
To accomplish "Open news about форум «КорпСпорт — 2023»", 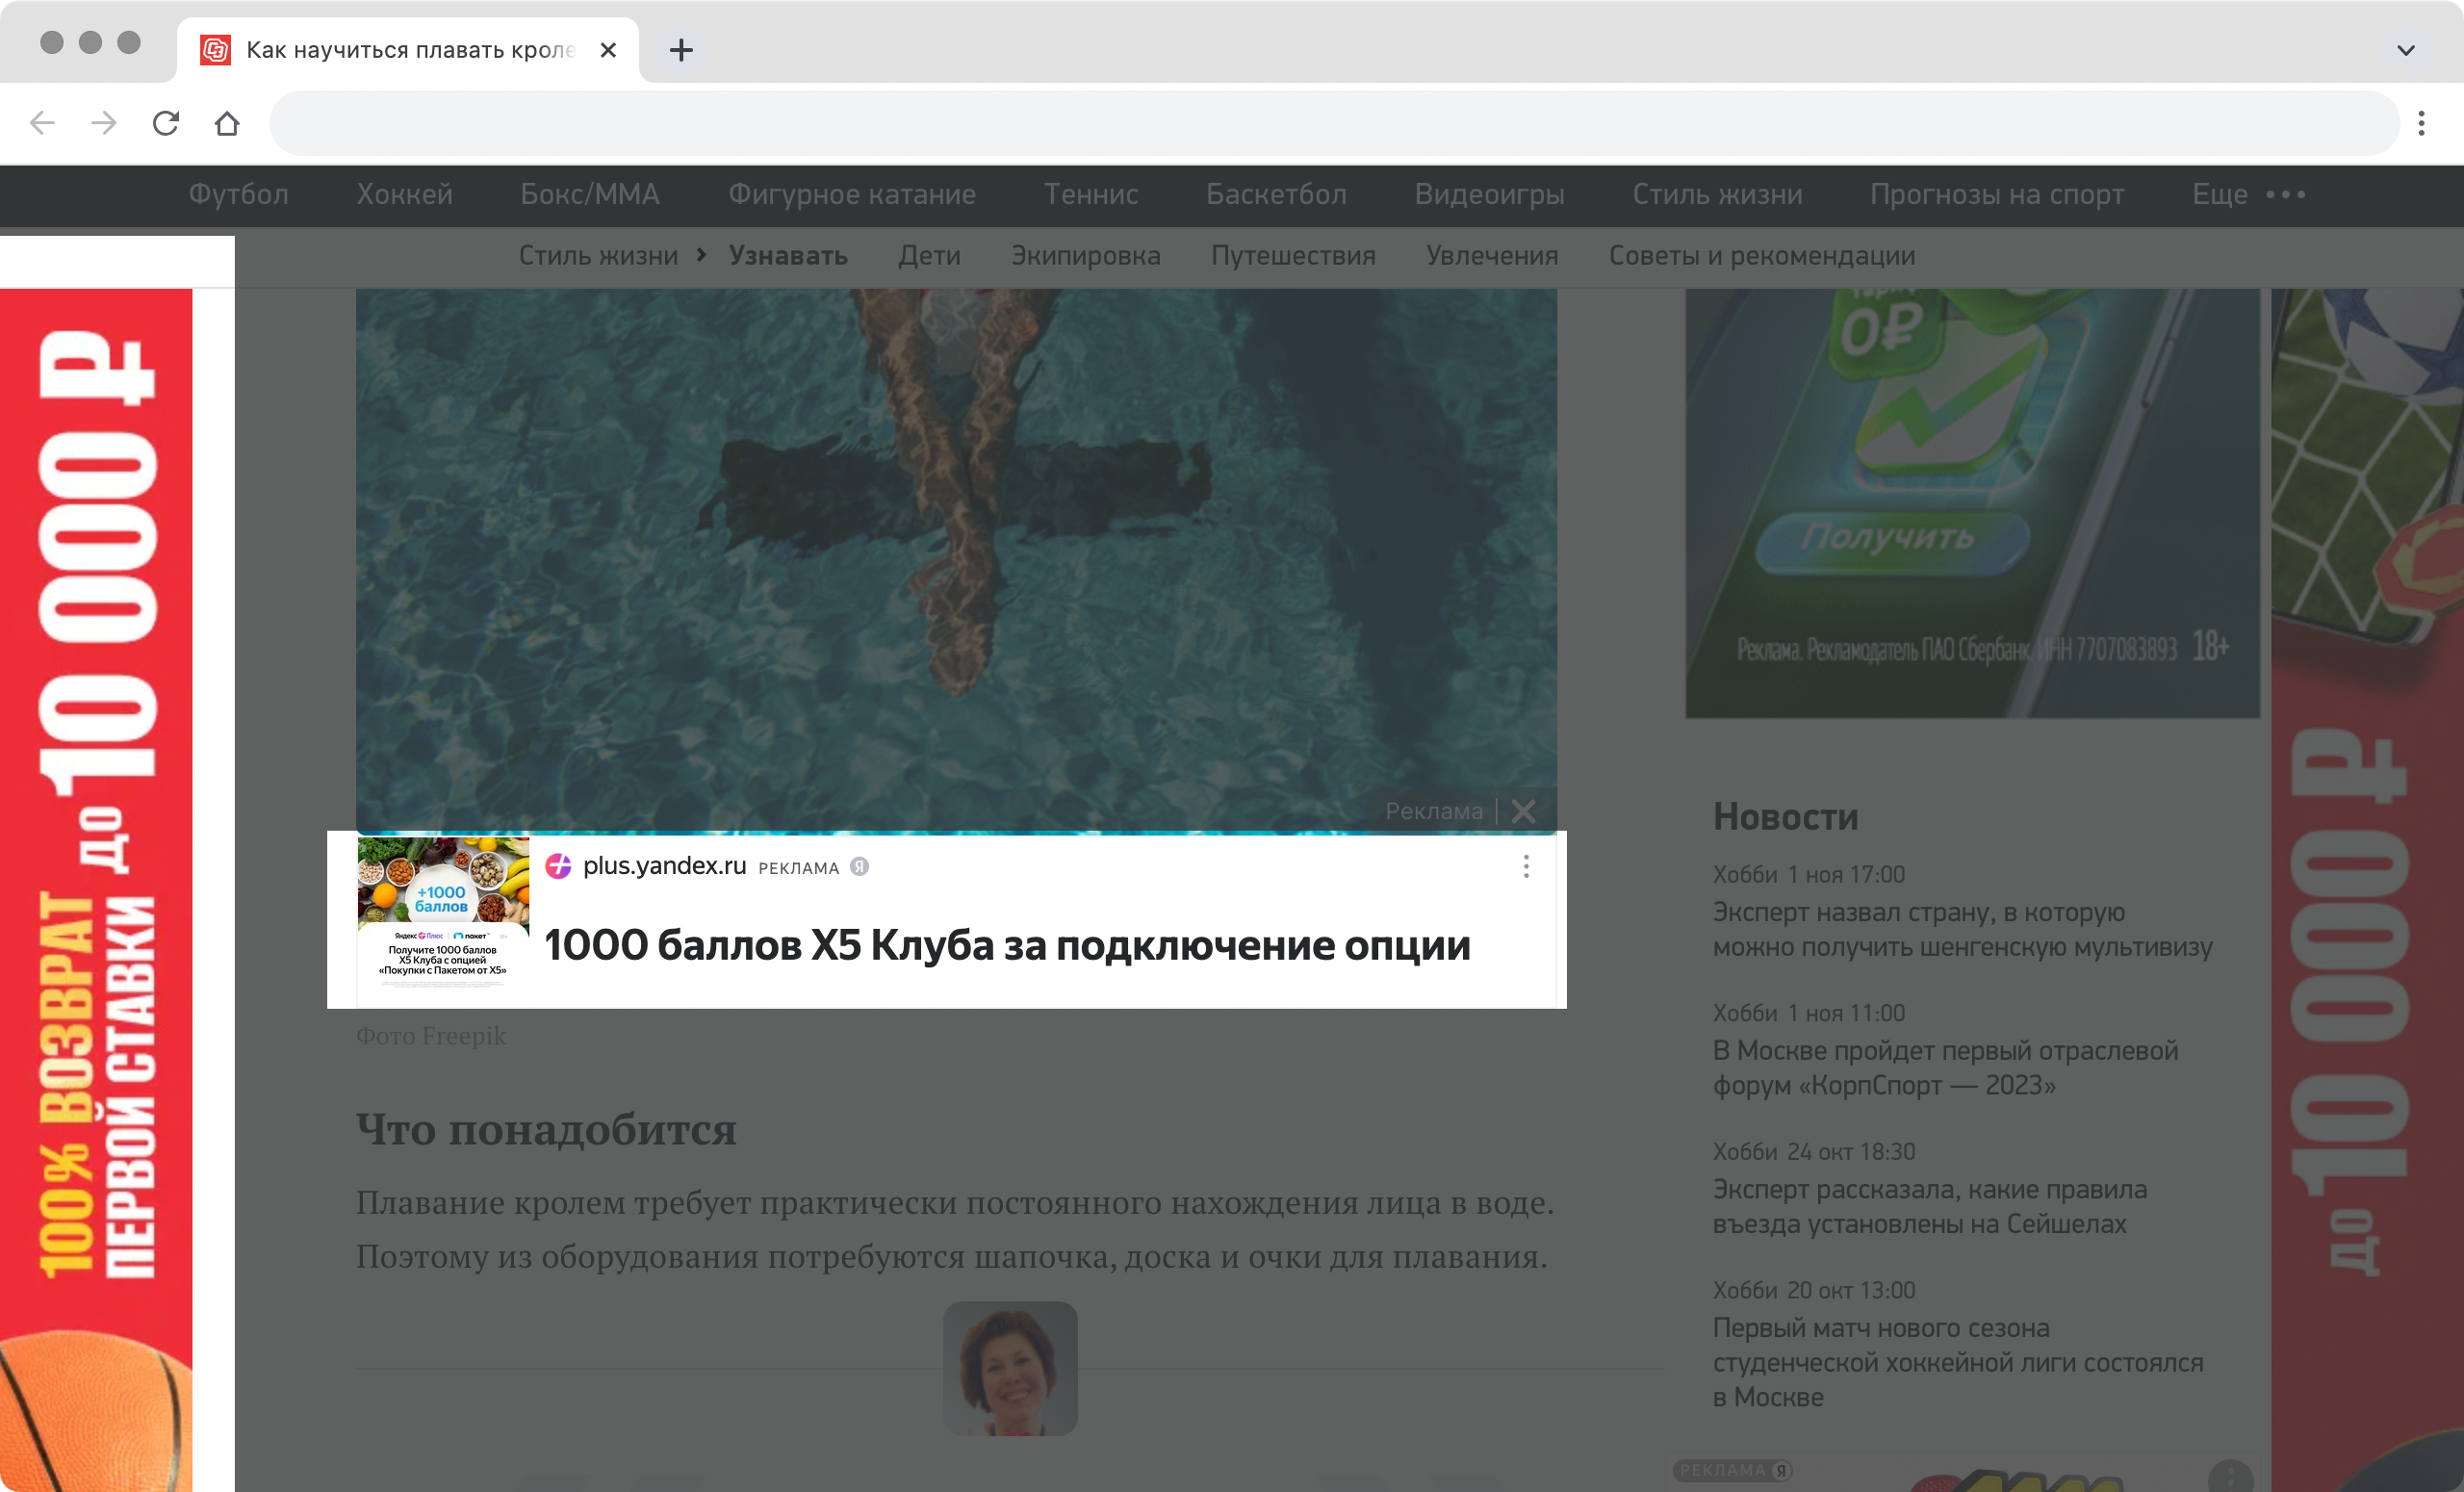I will 1945,1068.
